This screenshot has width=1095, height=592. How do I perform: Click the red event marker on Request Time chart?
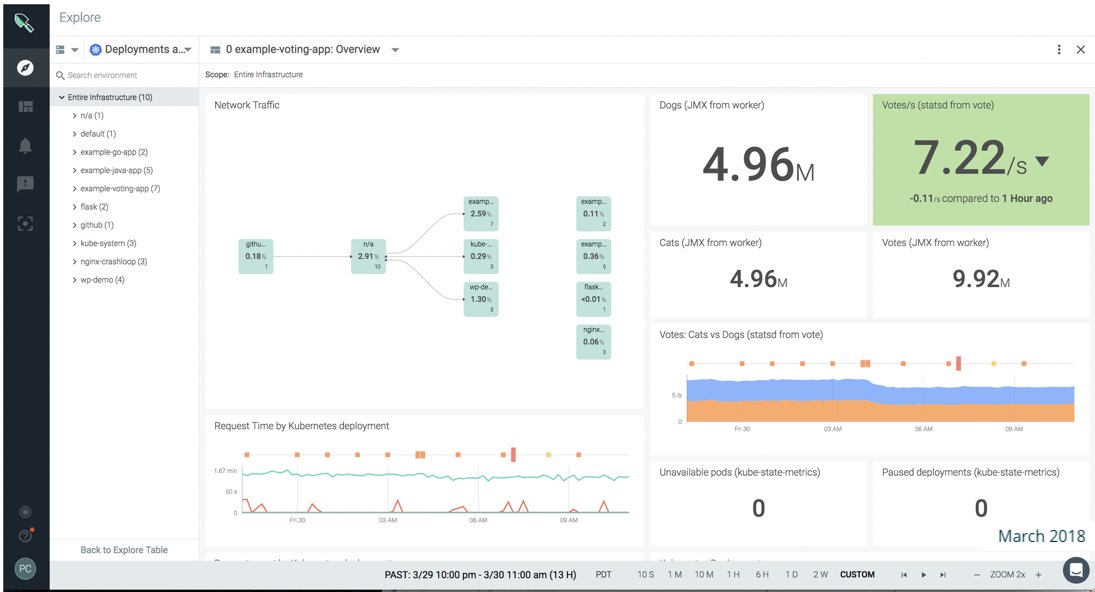[x=513, y=454]
